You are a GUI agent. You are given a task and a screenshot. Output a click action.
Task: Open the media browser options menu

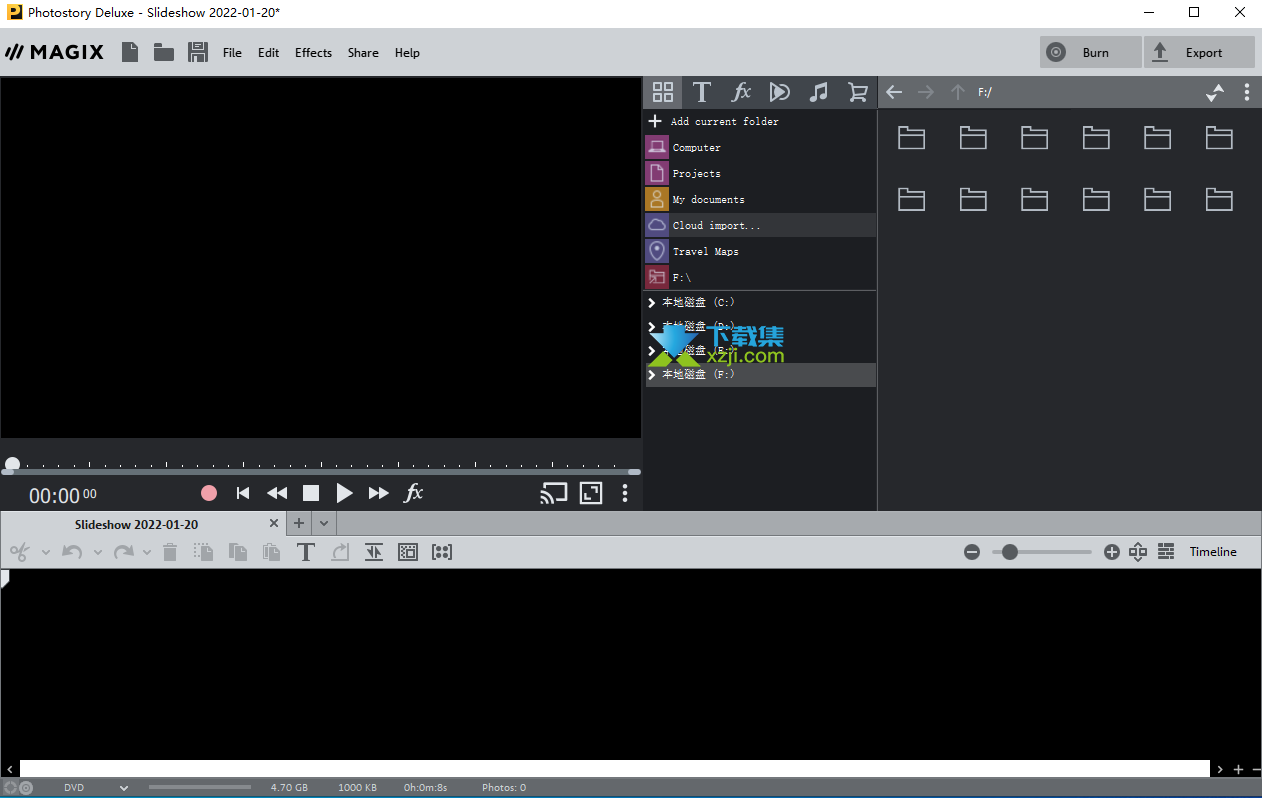[x=1247, y=92]
